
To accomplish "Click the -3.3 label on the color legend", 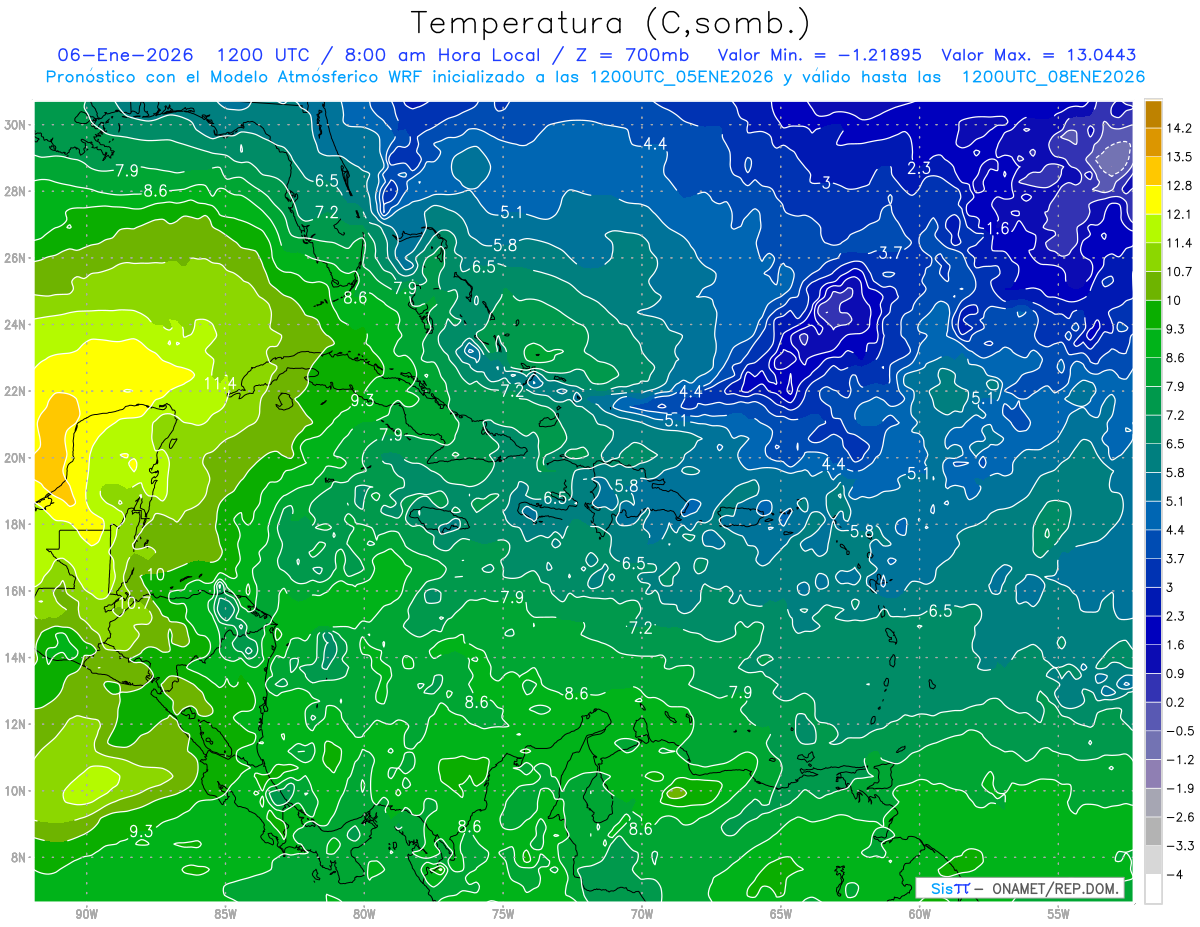I will 1179,845.
